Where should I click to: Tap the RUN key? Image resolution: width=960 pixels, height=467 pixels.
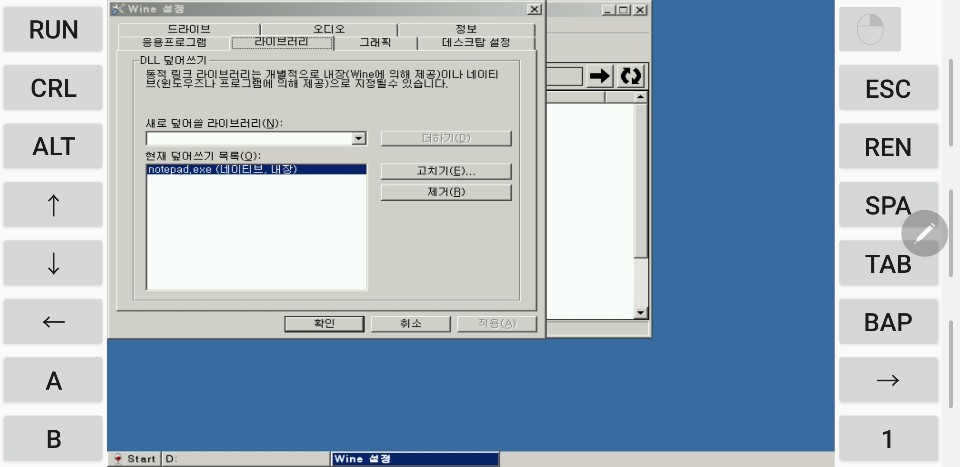click(53, 29)
